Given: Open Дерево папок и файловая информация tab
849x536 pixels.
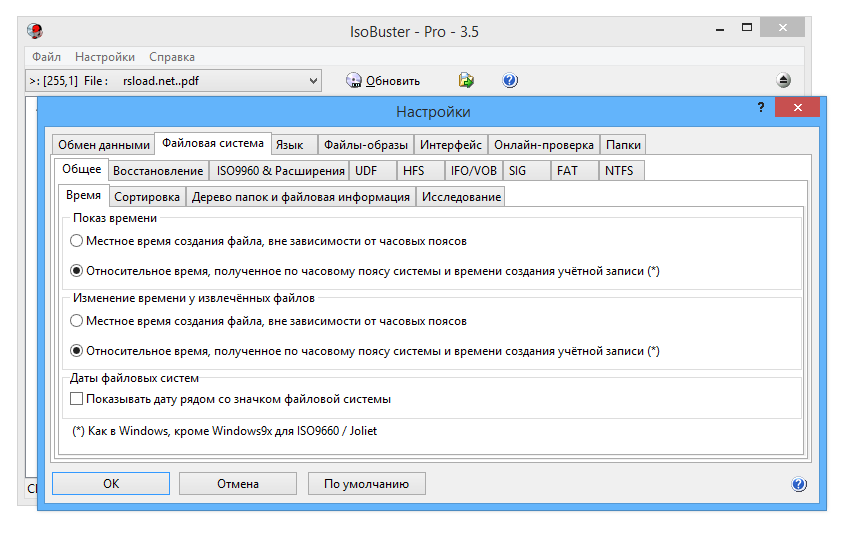Looking at the screenshot, I should coord(301,197).
